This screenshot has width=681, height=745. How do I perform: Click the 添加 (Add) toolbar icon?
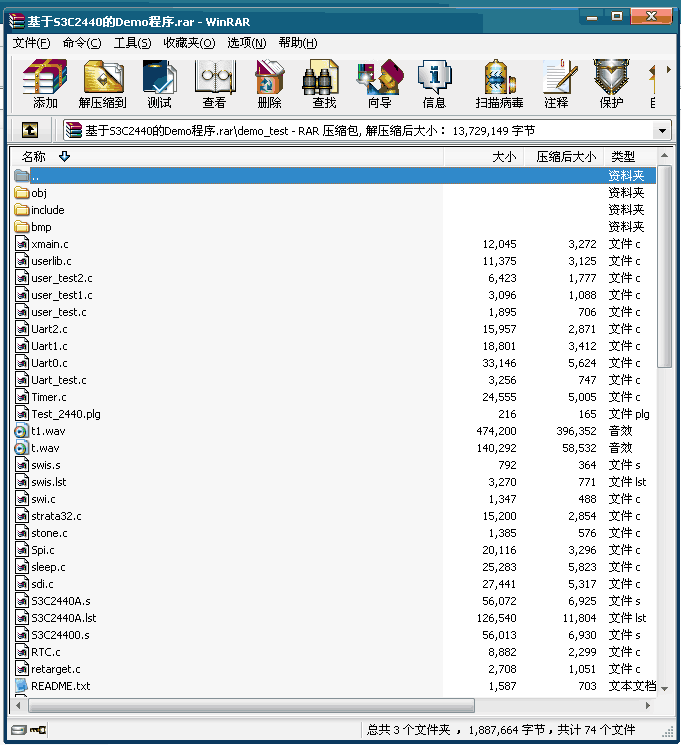[45, 77]
